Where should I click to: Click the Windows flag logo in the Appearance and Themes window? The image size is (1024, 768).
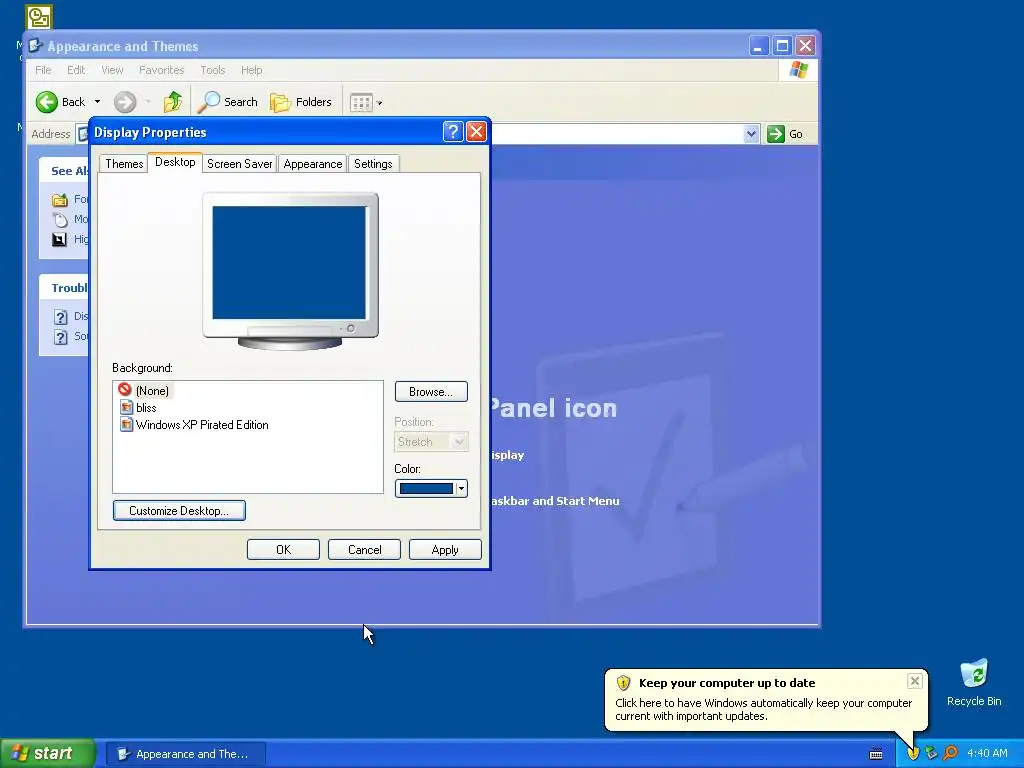798,70
